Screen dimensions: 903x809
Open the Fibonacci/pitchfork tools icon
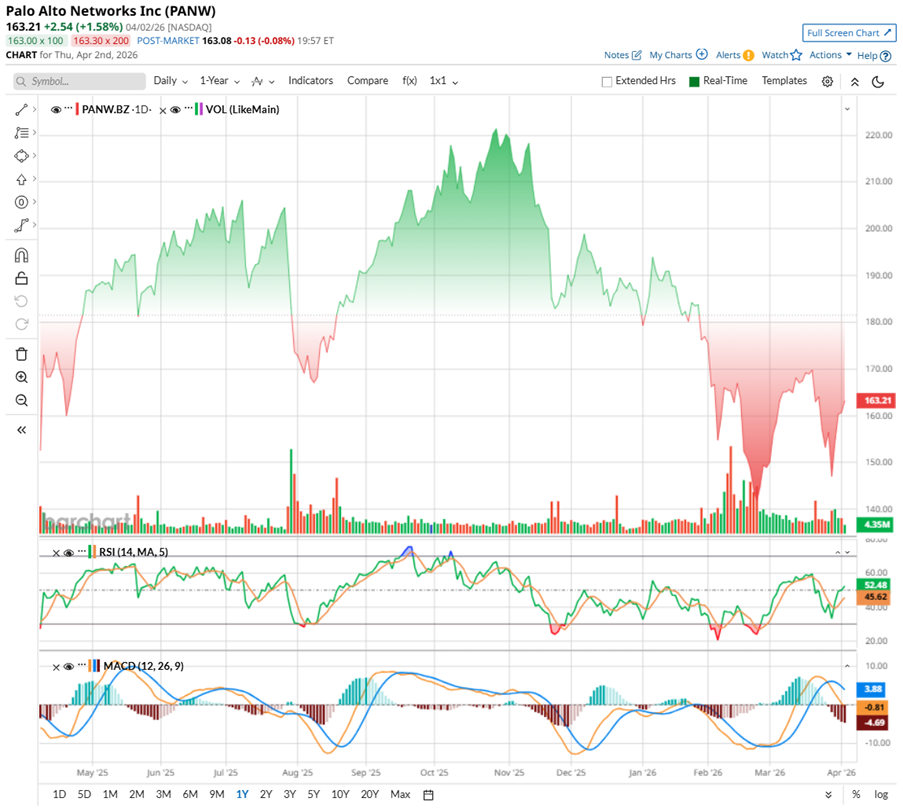(21, 132)
